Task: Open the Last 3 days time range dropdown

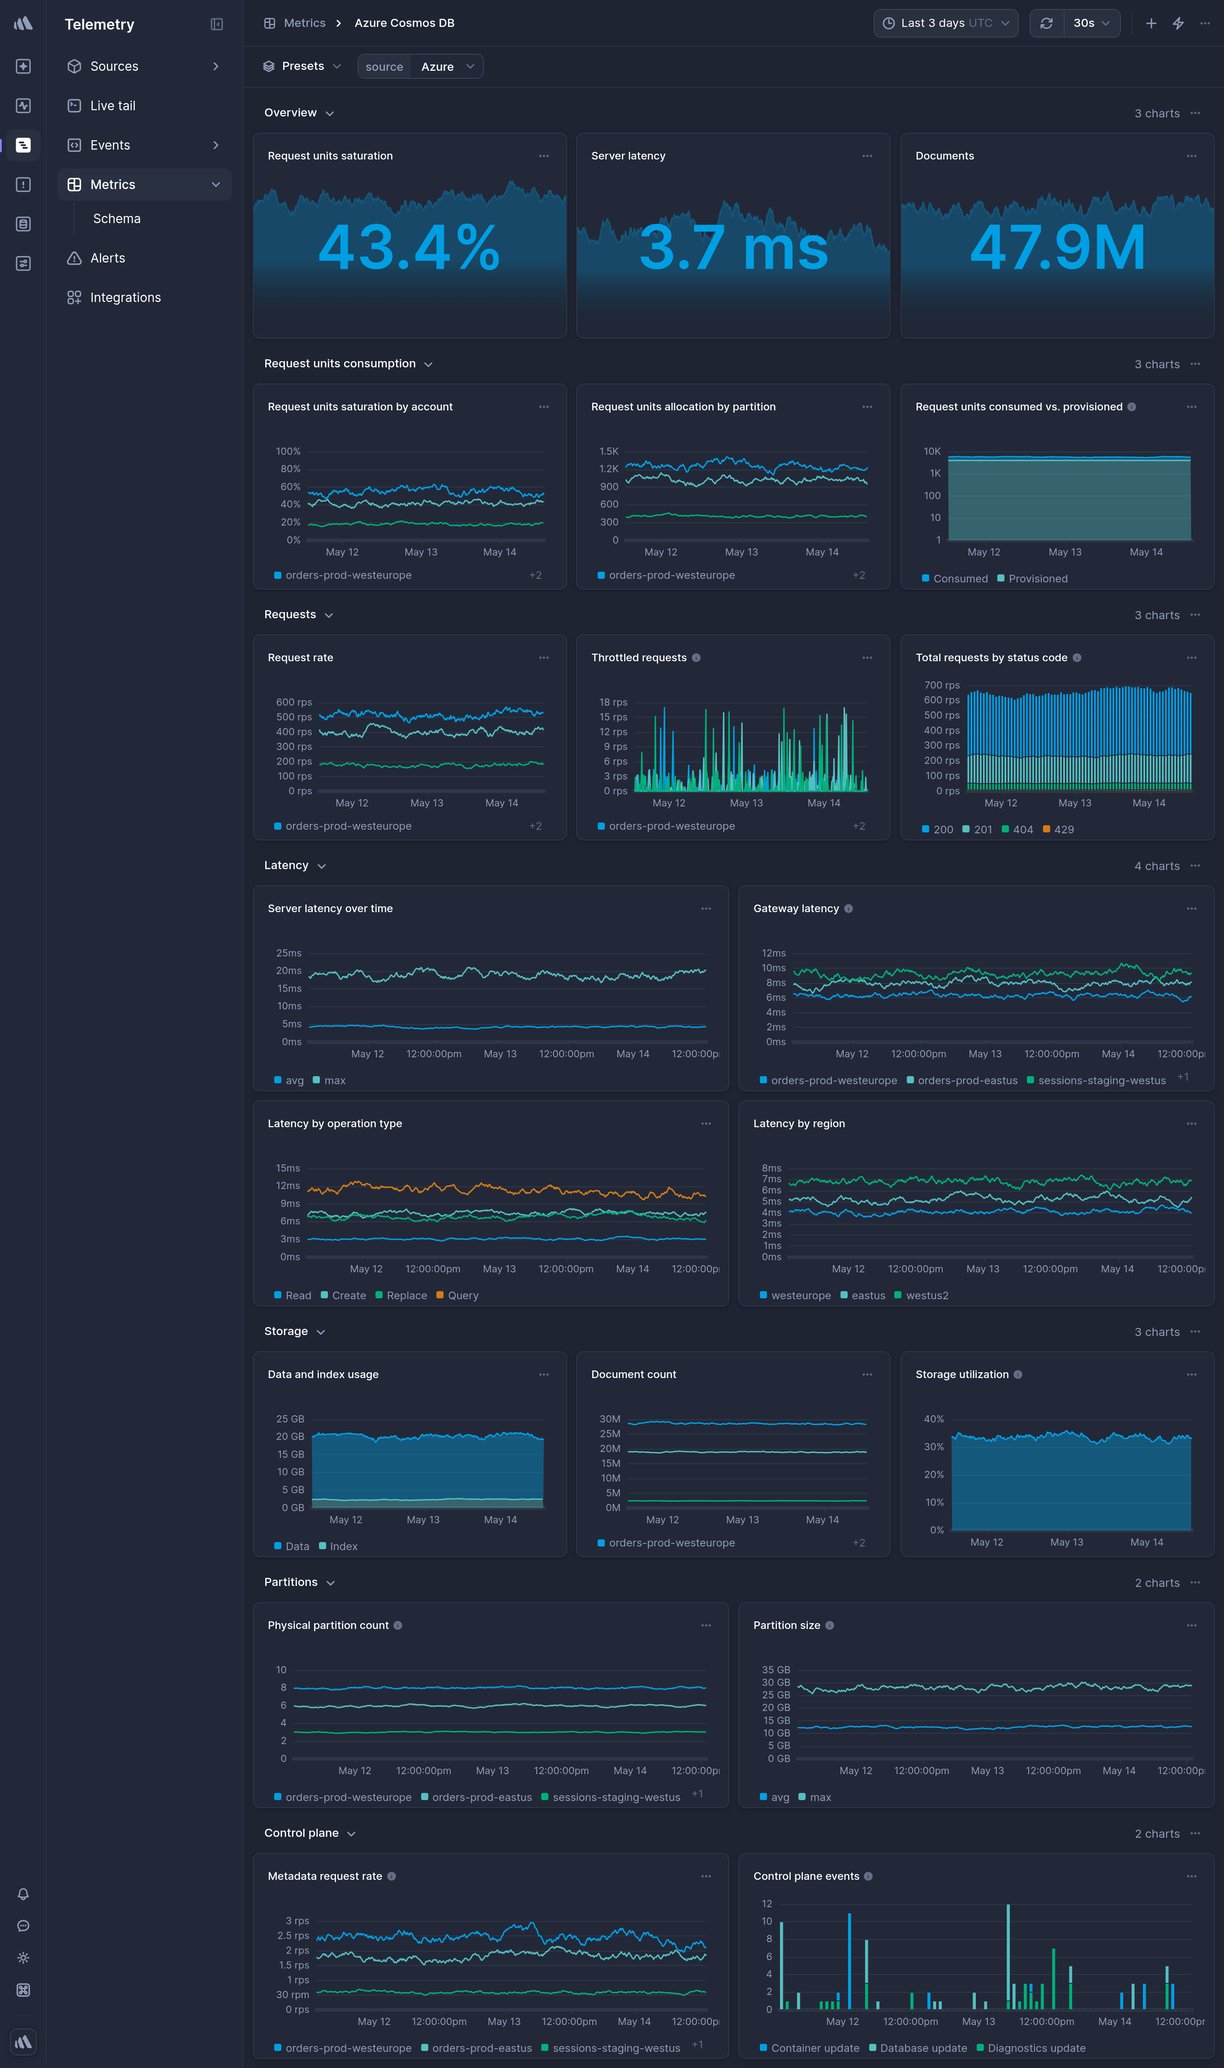Action: pyautogui.click(x=946, y=23)
